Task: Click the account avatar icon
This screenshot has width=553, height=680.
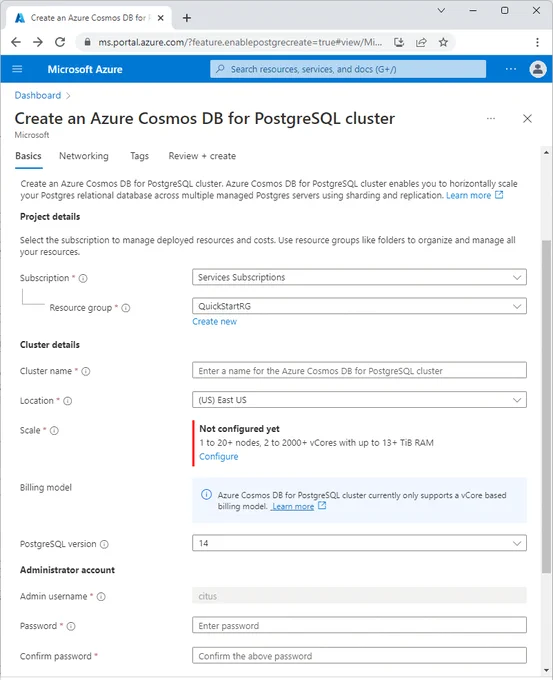Action: pos(538,69)
